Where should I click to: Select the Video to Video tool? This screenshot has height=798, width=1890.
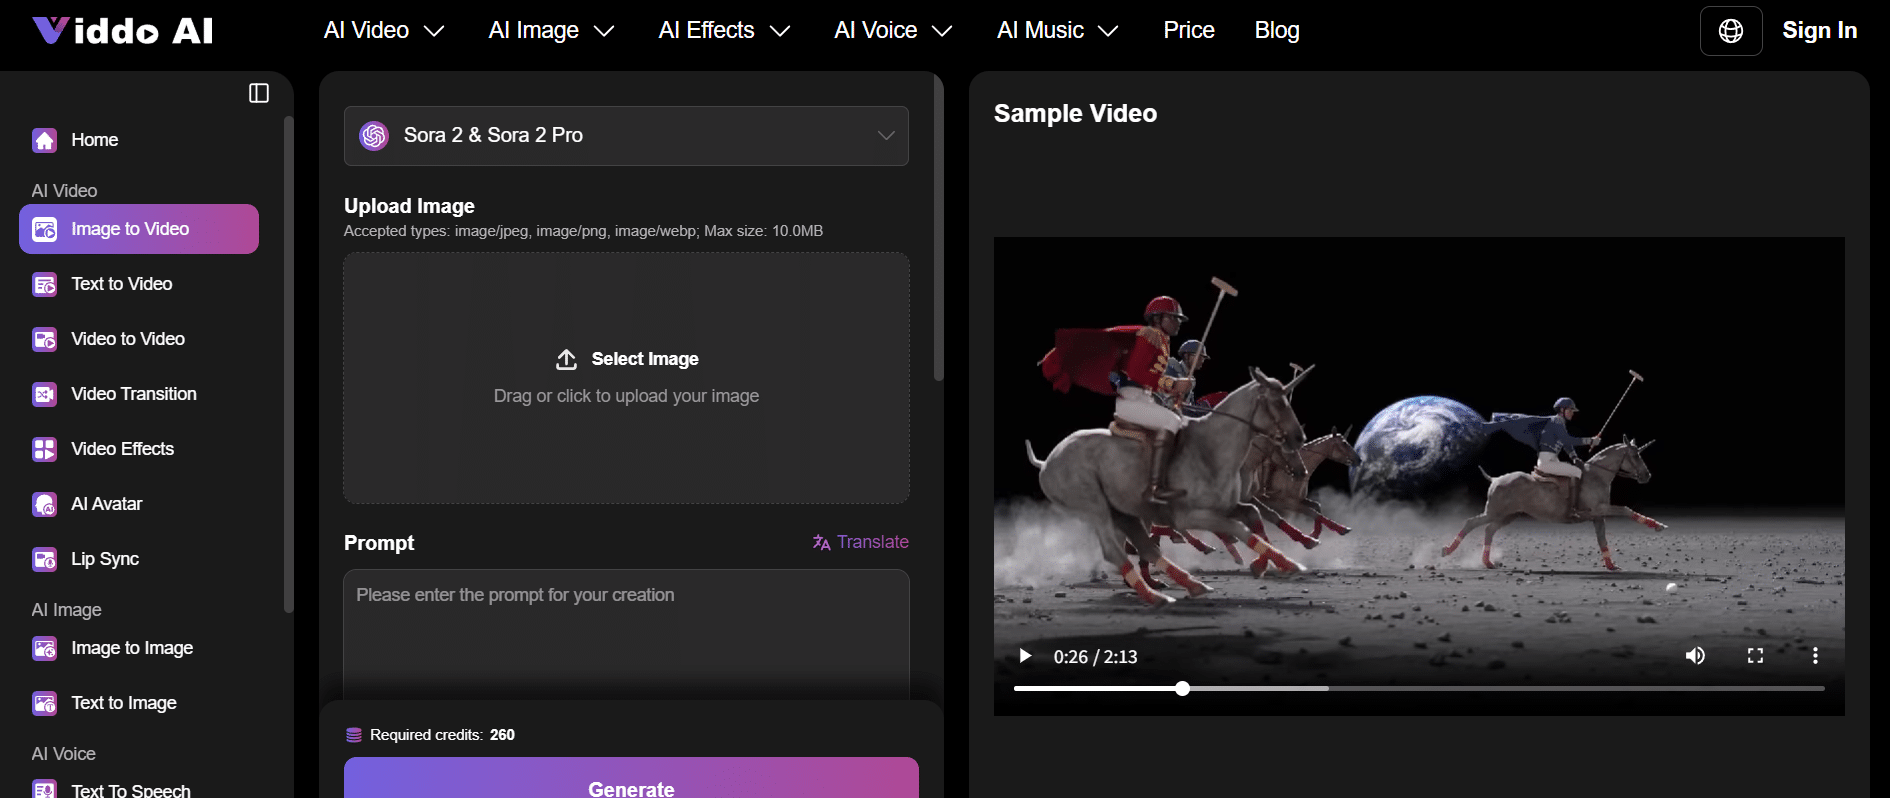click(x=127, y=339)
